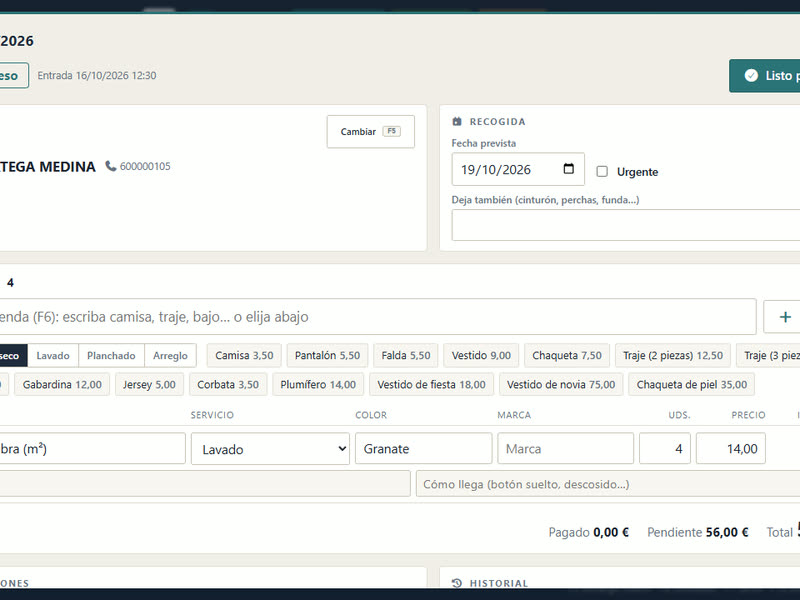Click the 'Entrada 16/10/2026 12:30' text
This screenshot has width=800, height=600.
click(x=97, y=76)
